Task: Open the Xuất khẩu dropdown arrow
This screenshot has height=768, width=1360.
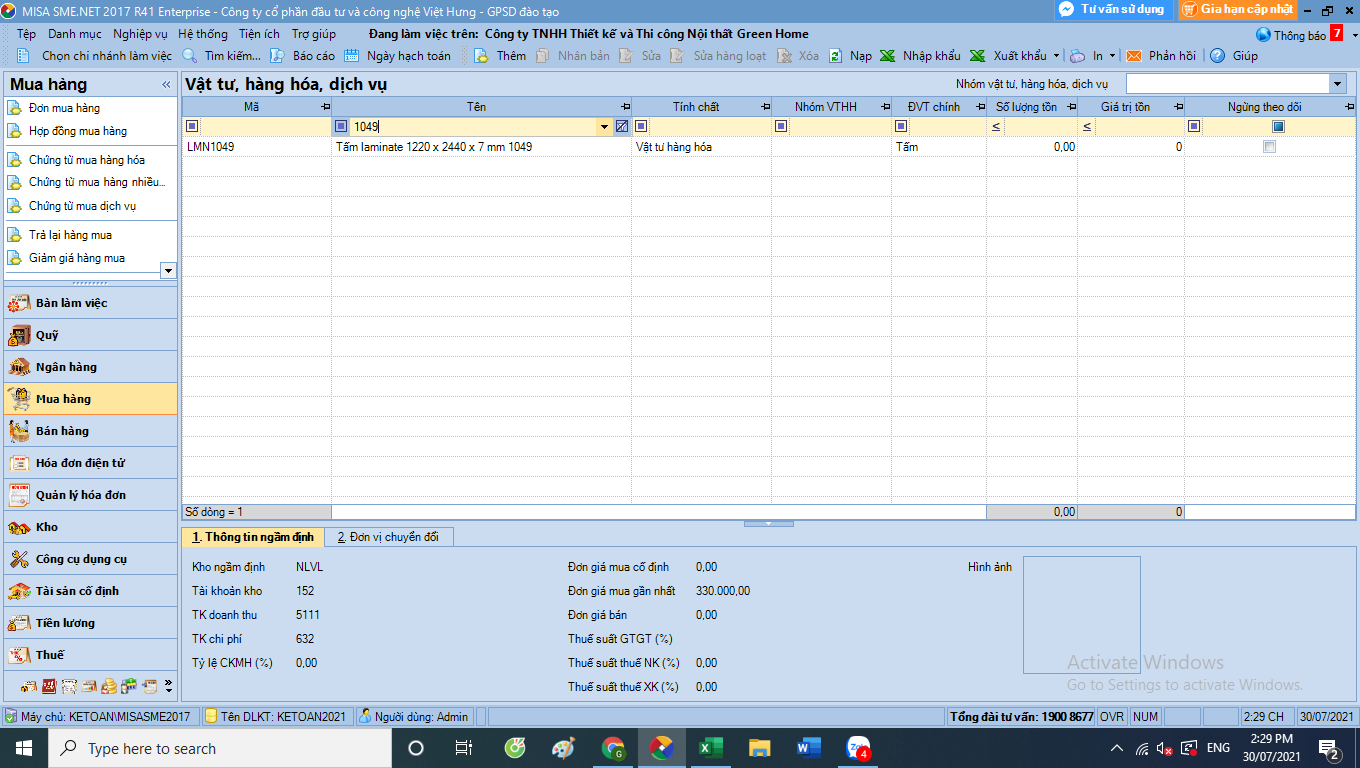Action: click(1056, 56)
